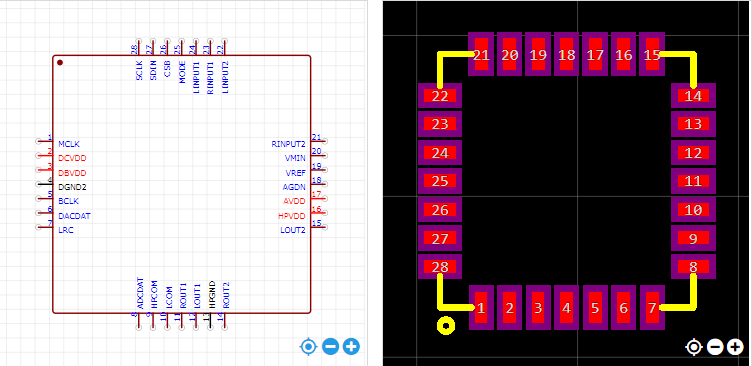Screen dimensions: 752x366
Task: Click the SDIN pin label
Action: [x=153, y=70]
